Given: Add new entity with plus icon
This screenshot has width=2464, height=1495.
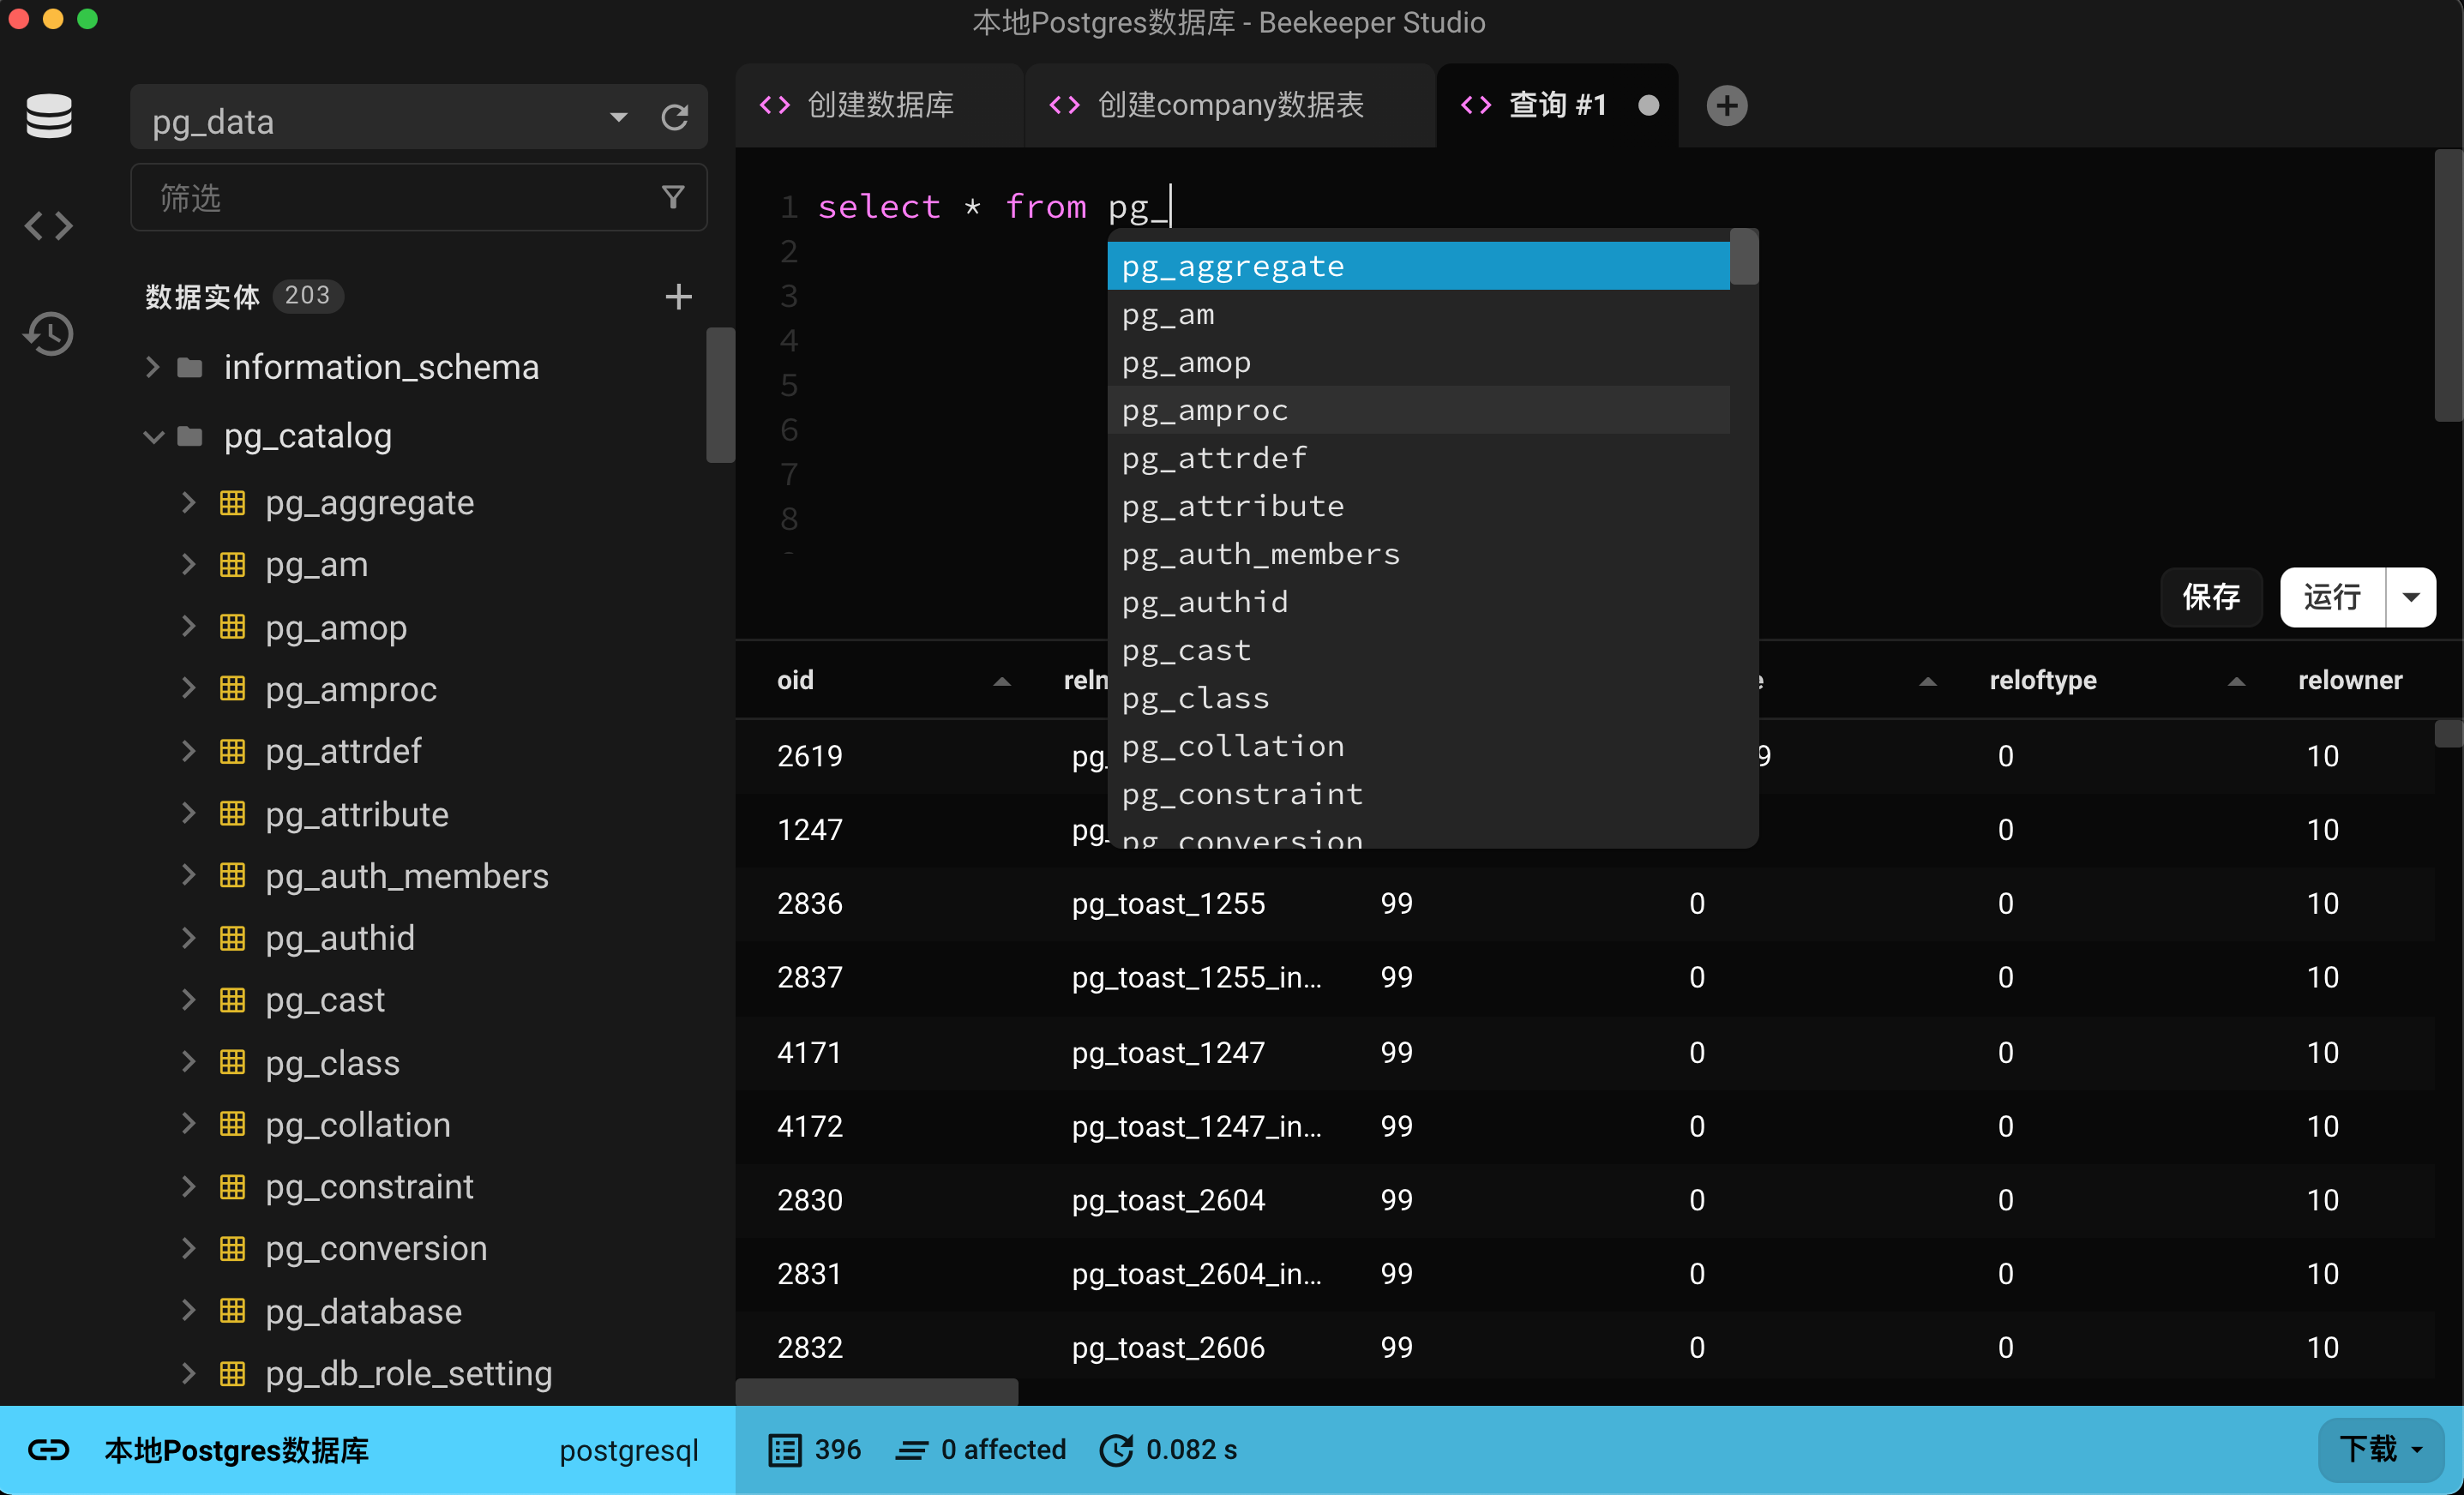Looking at the screenshot, I should point(678,296).
